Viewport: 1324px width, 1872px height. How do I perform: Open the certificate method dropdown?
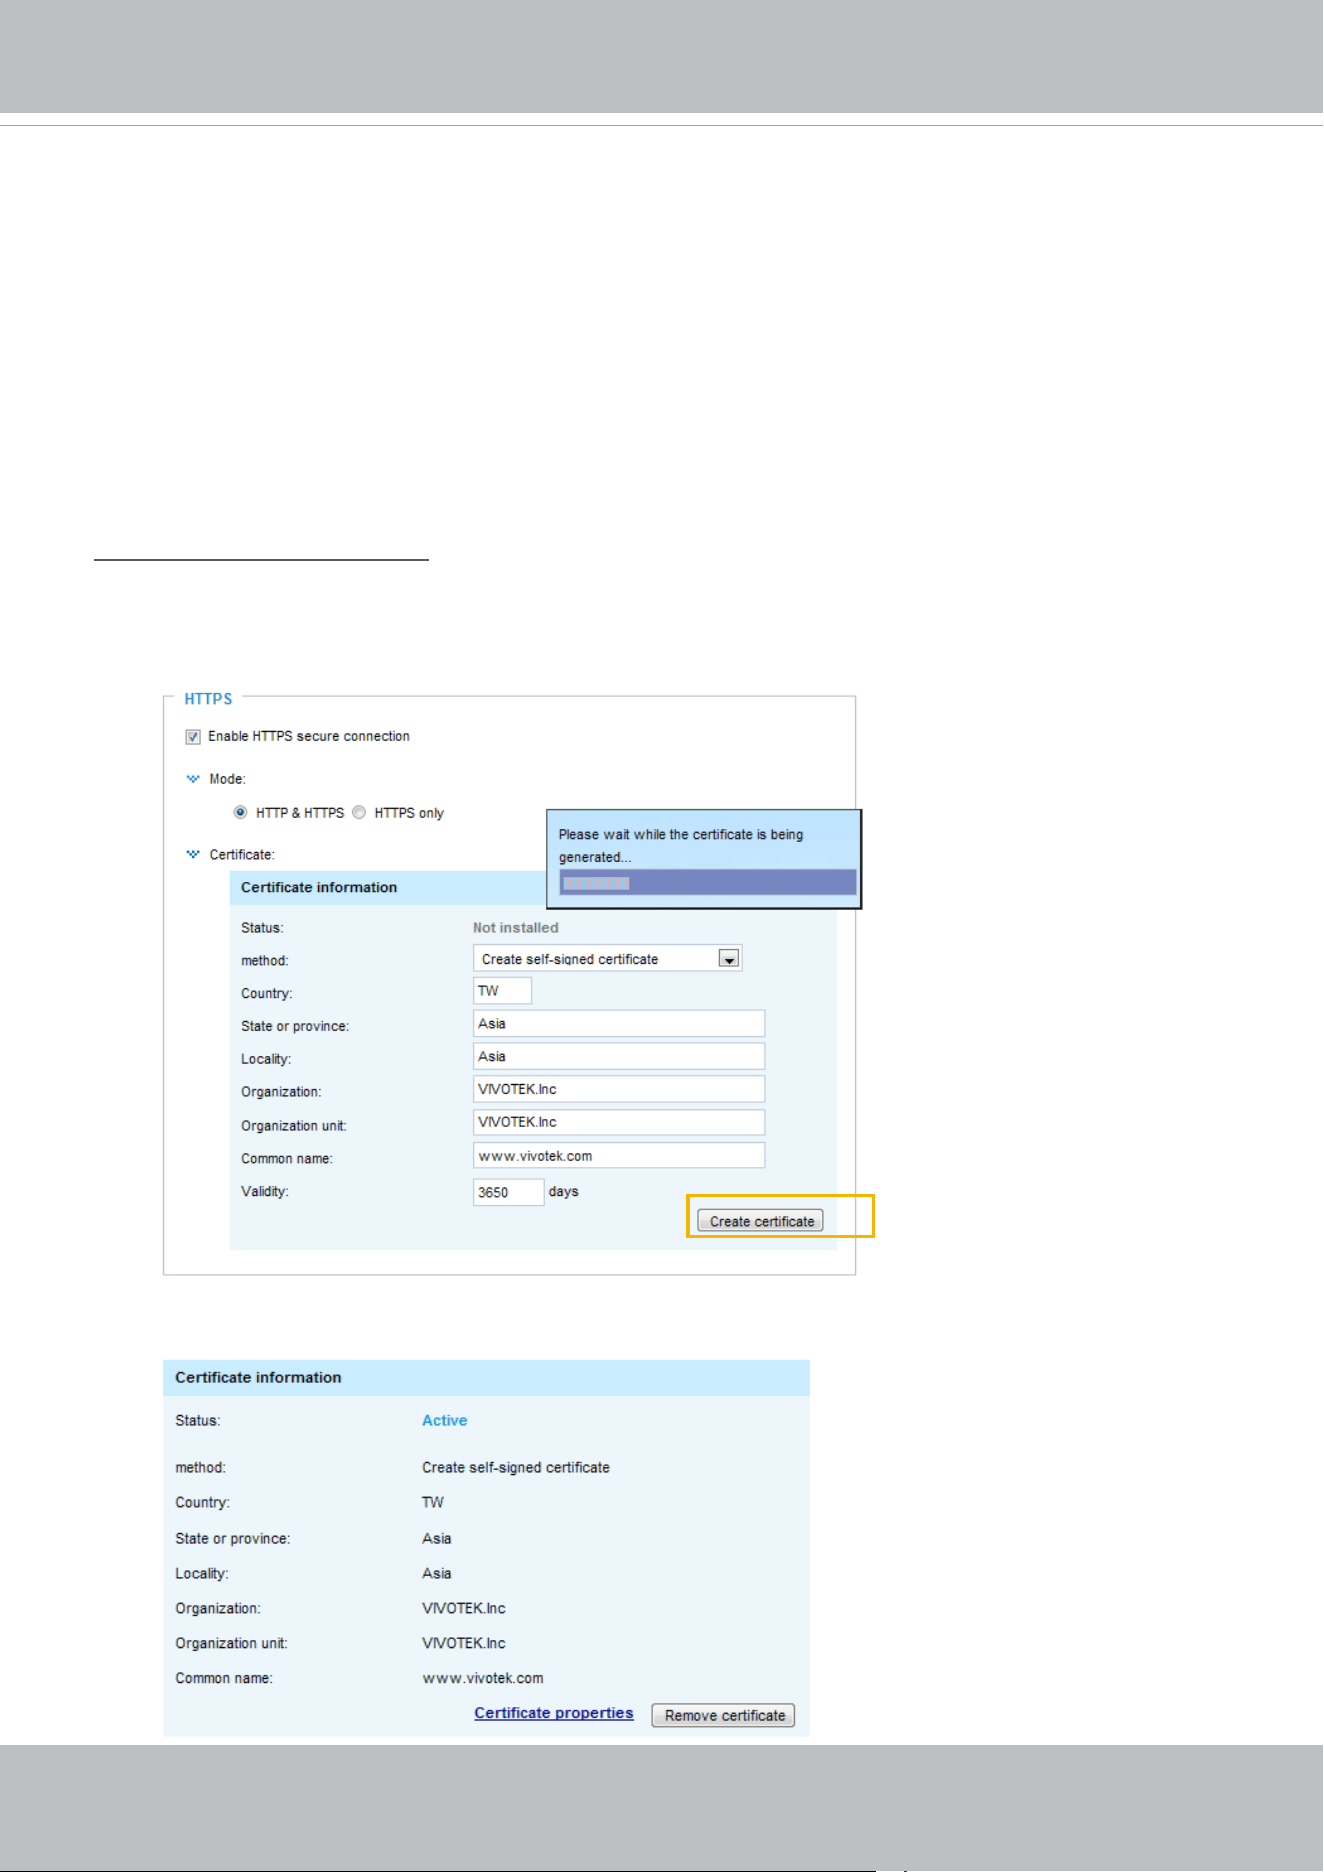[607, 958]
